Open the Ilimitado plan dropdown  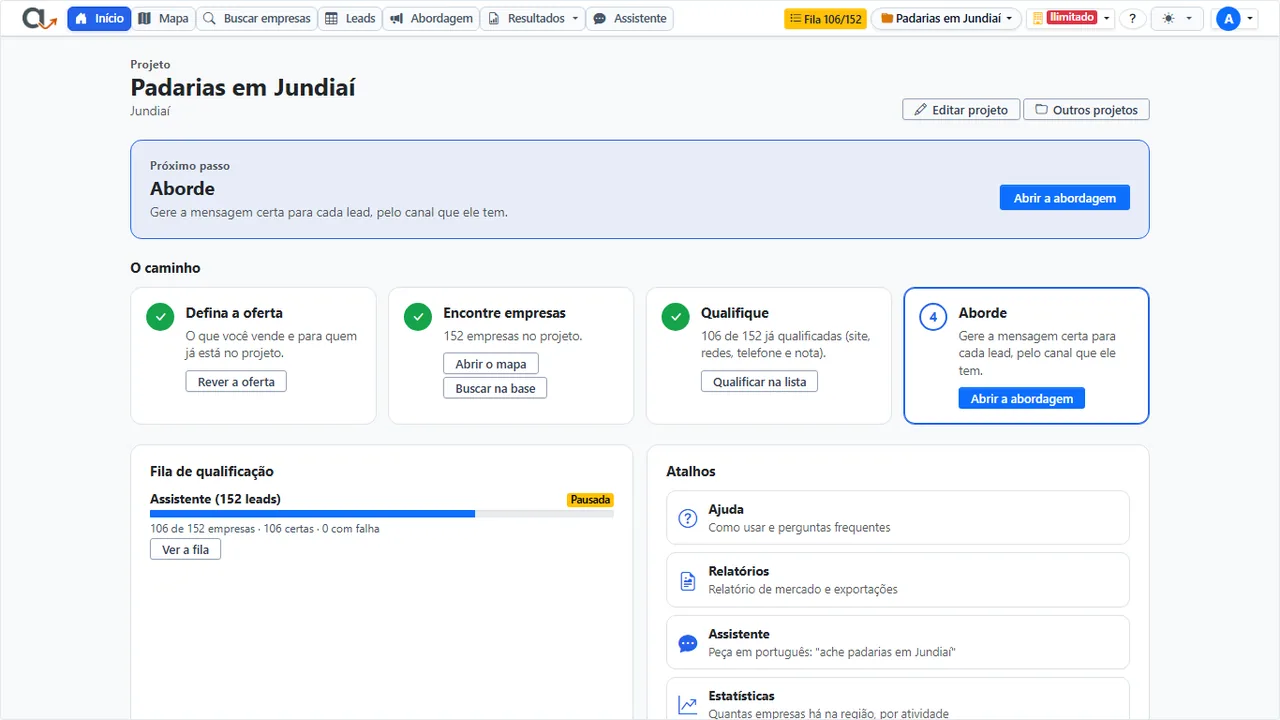(x=1070, y=19)
